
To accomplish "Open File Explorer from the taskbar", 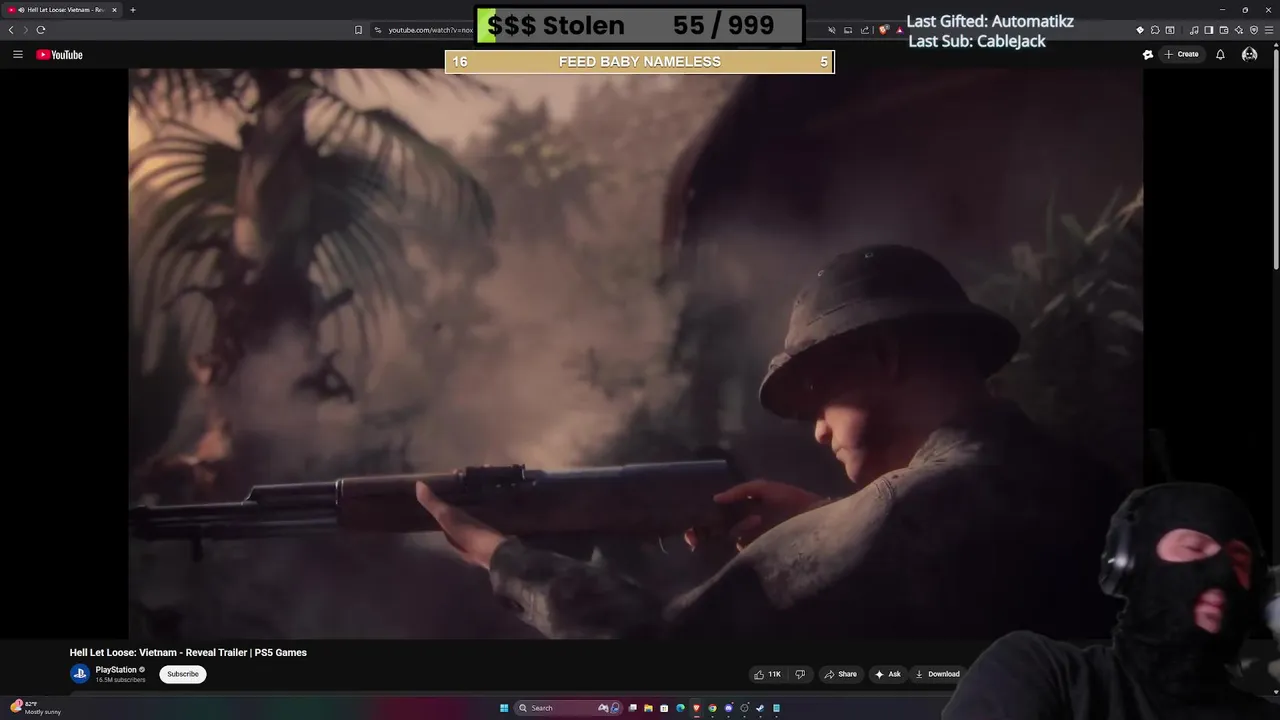I will coord(648,708).
